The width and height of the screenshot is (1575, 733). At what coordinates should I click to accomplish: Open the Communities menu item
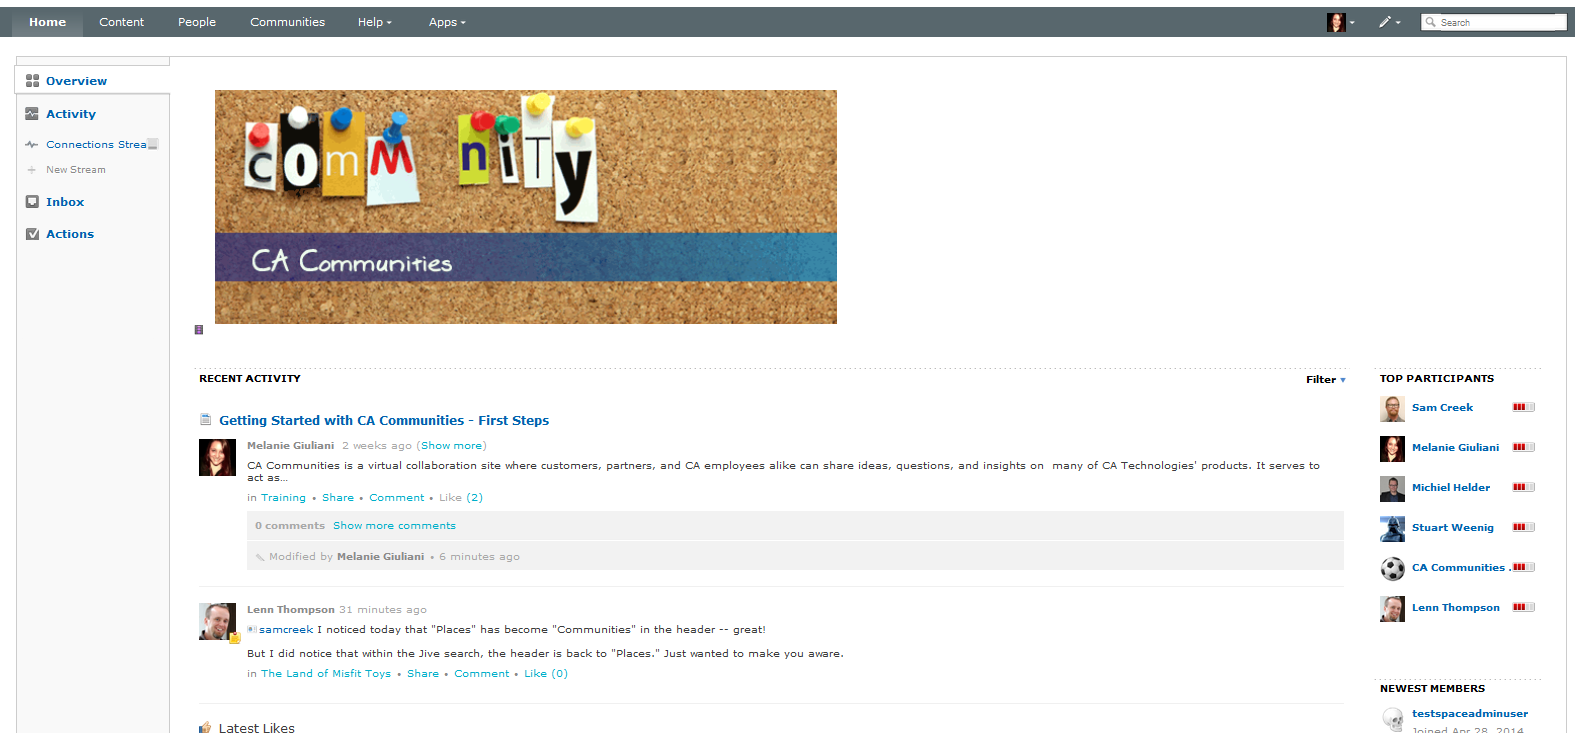(x=288, y=22)
